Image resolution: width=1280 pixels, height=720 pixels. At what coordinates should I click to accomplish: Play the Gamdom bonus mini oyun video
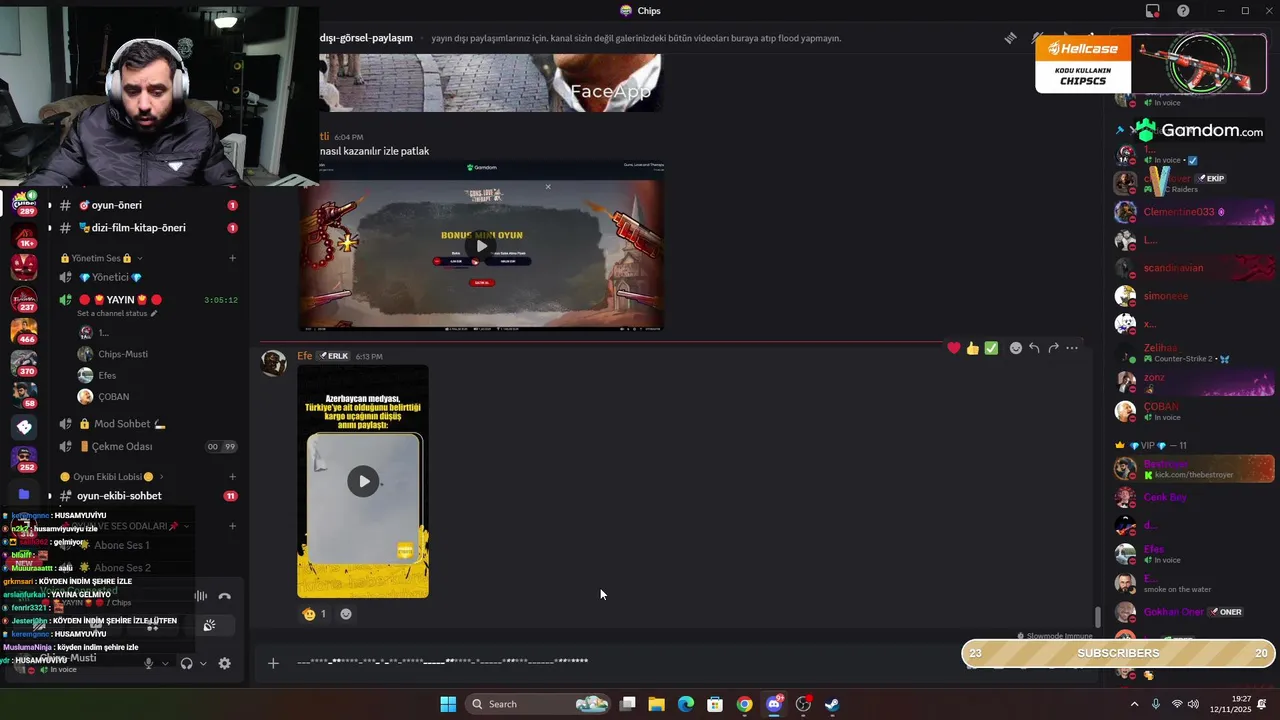click(482, 246)
